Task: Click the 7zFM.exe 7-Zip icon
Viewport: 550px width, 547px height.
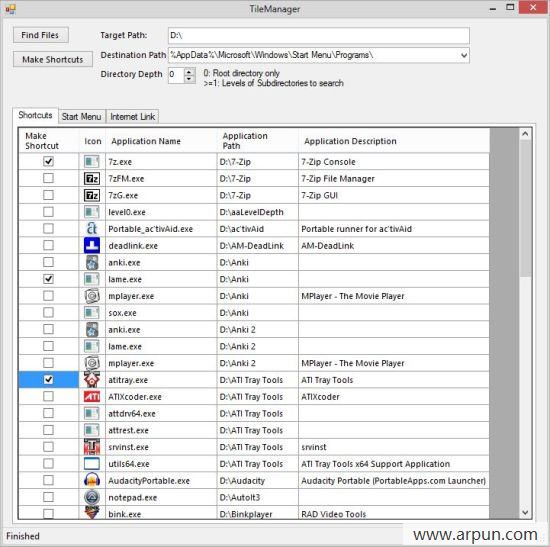Action: pyautogui.click(x=92, y=178)
